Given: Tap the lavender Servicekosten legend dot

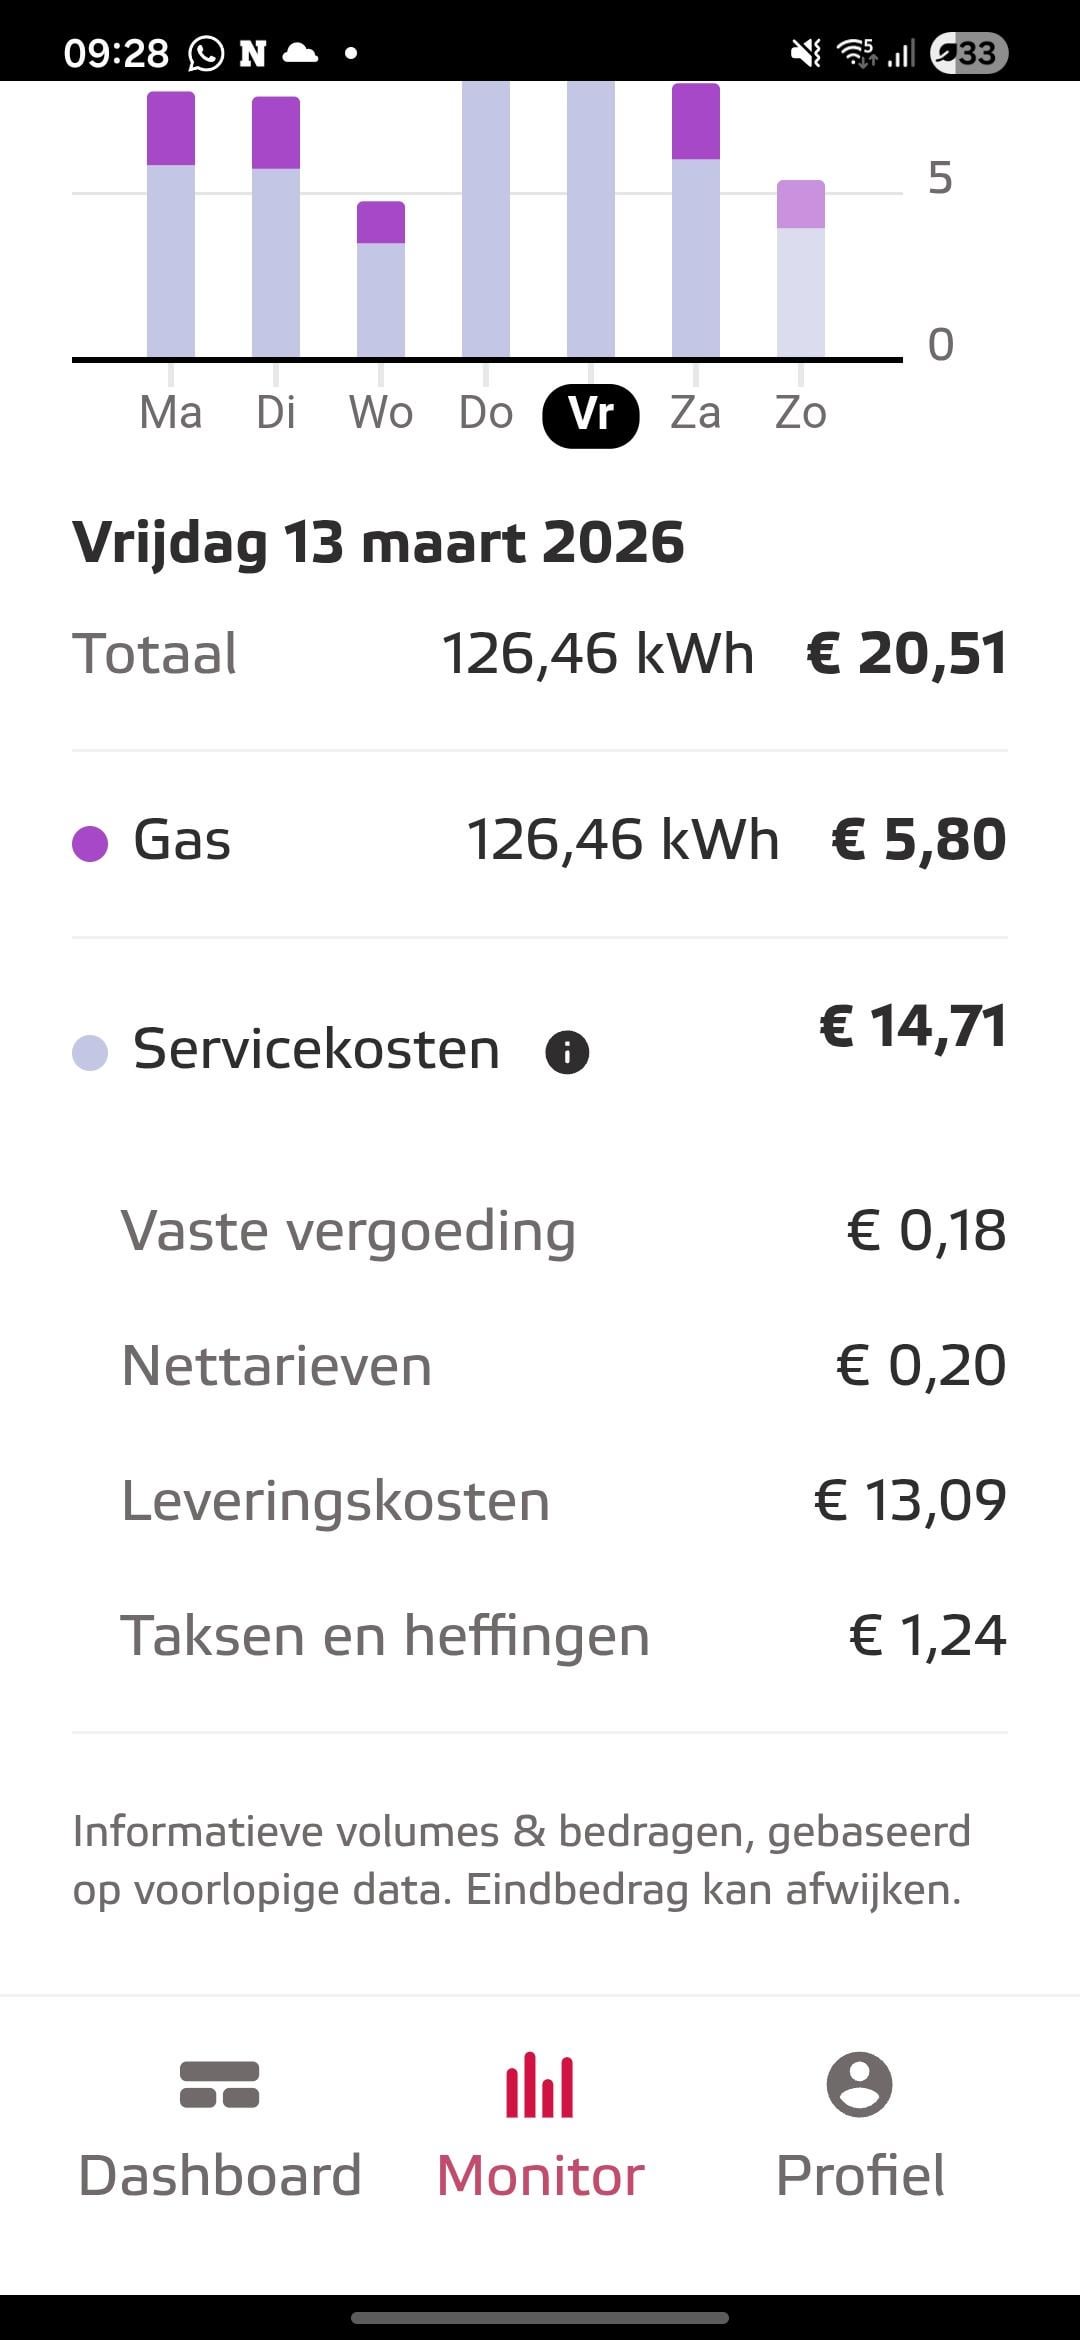Looking at the screenshot, I should click(90, 1053).
